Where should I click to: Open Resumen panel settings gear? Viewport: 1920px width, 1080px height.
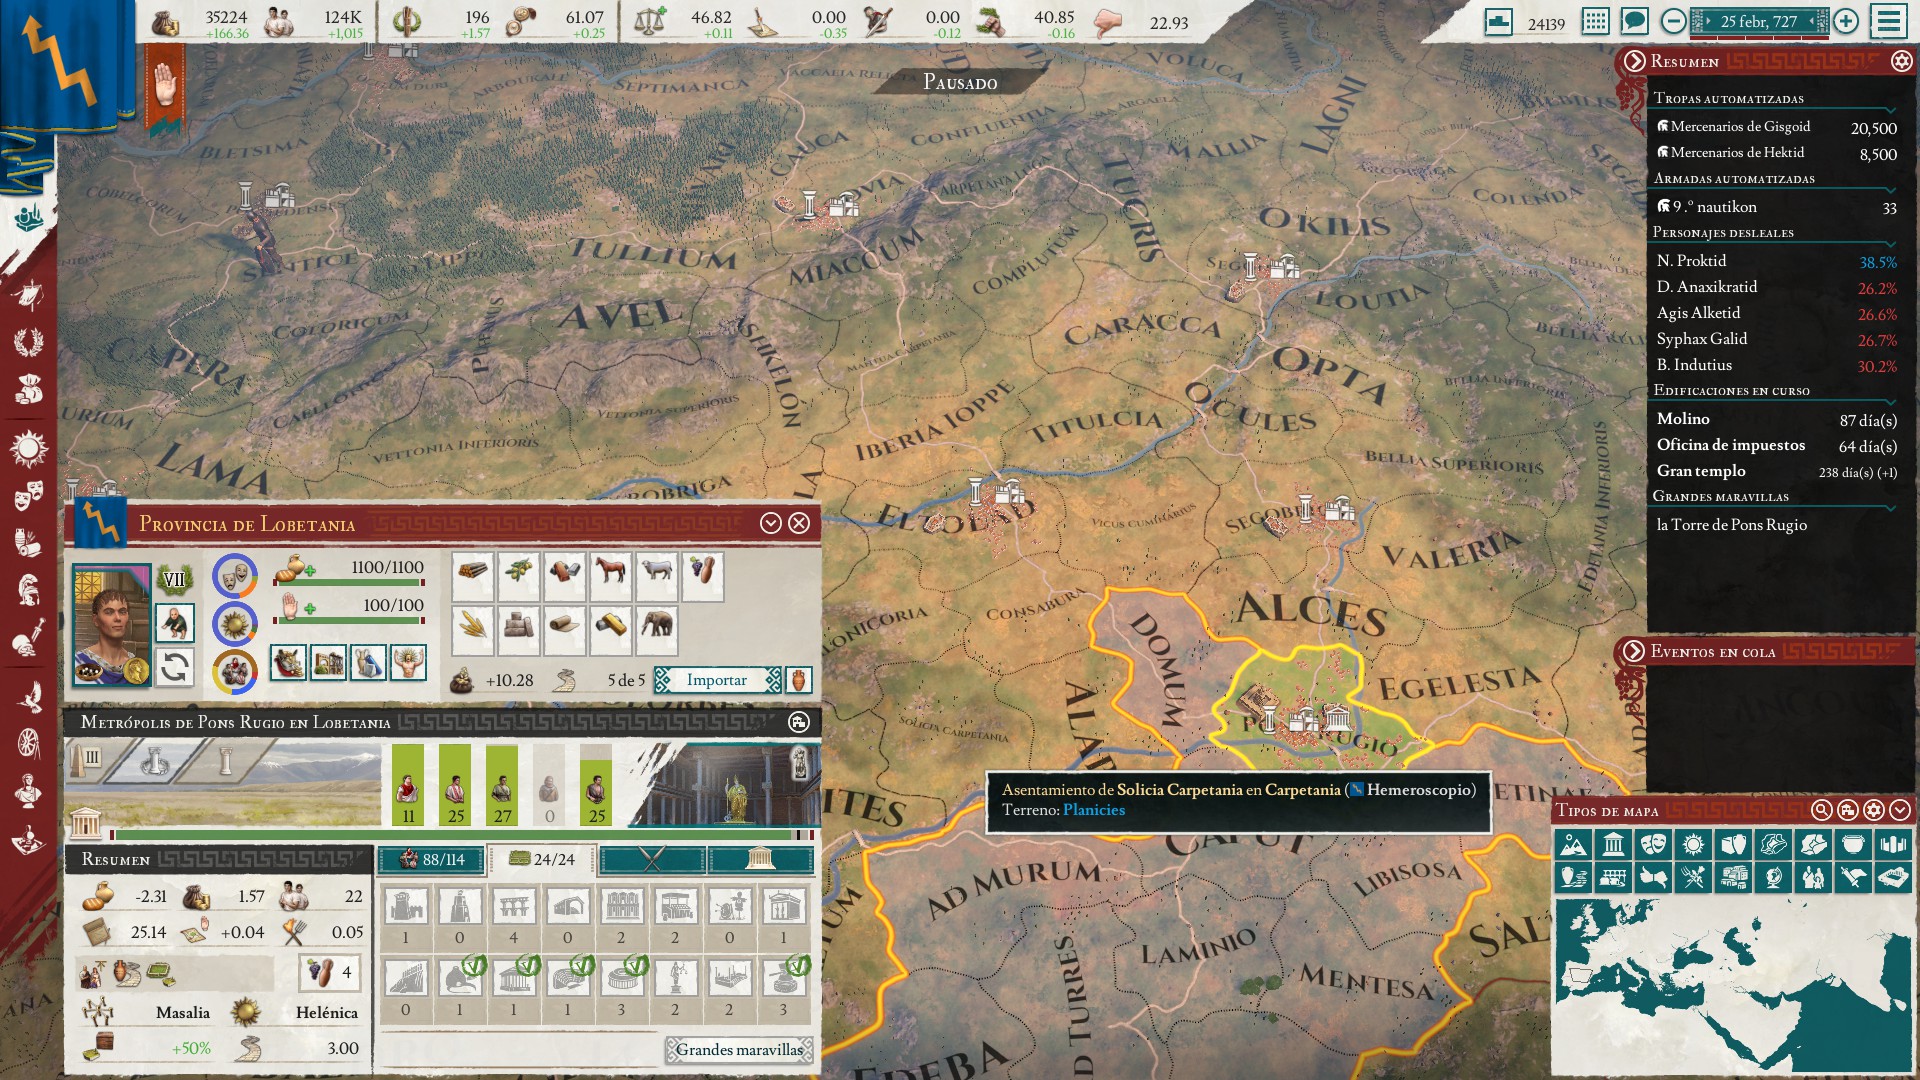click(1901, 62)
